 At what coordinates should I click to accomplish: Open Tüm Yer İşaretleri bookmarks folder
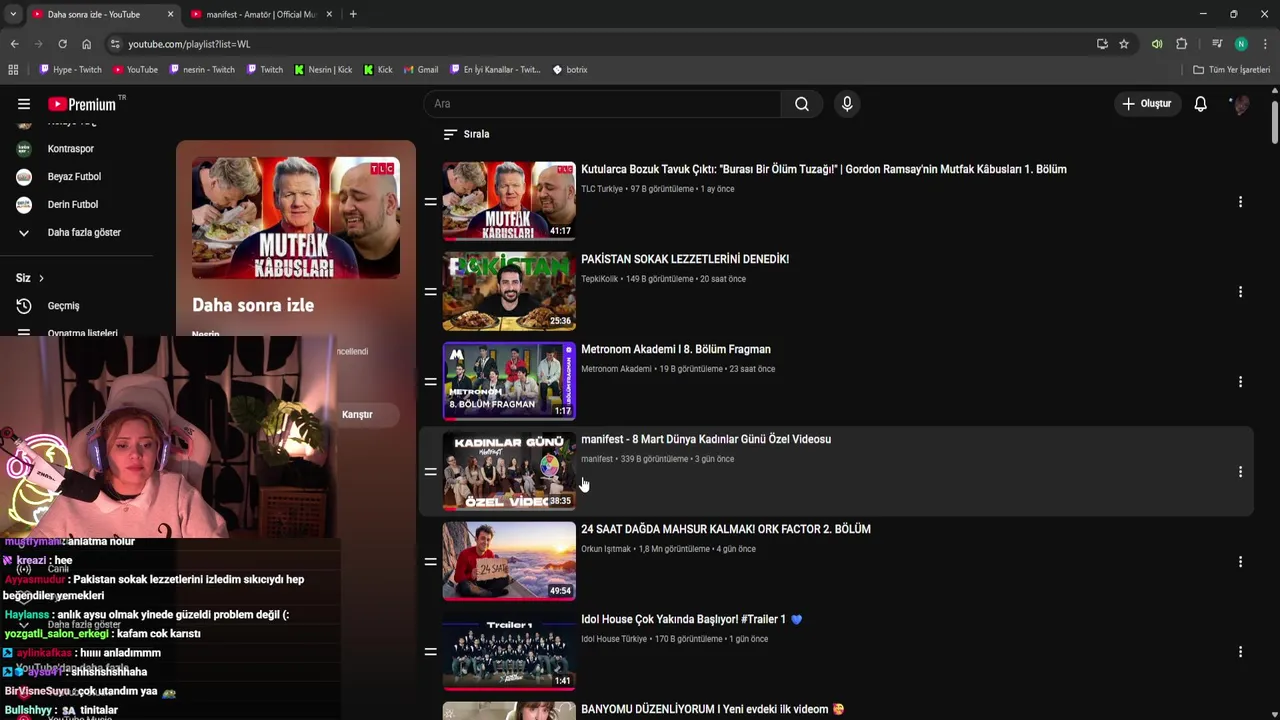1231,70
